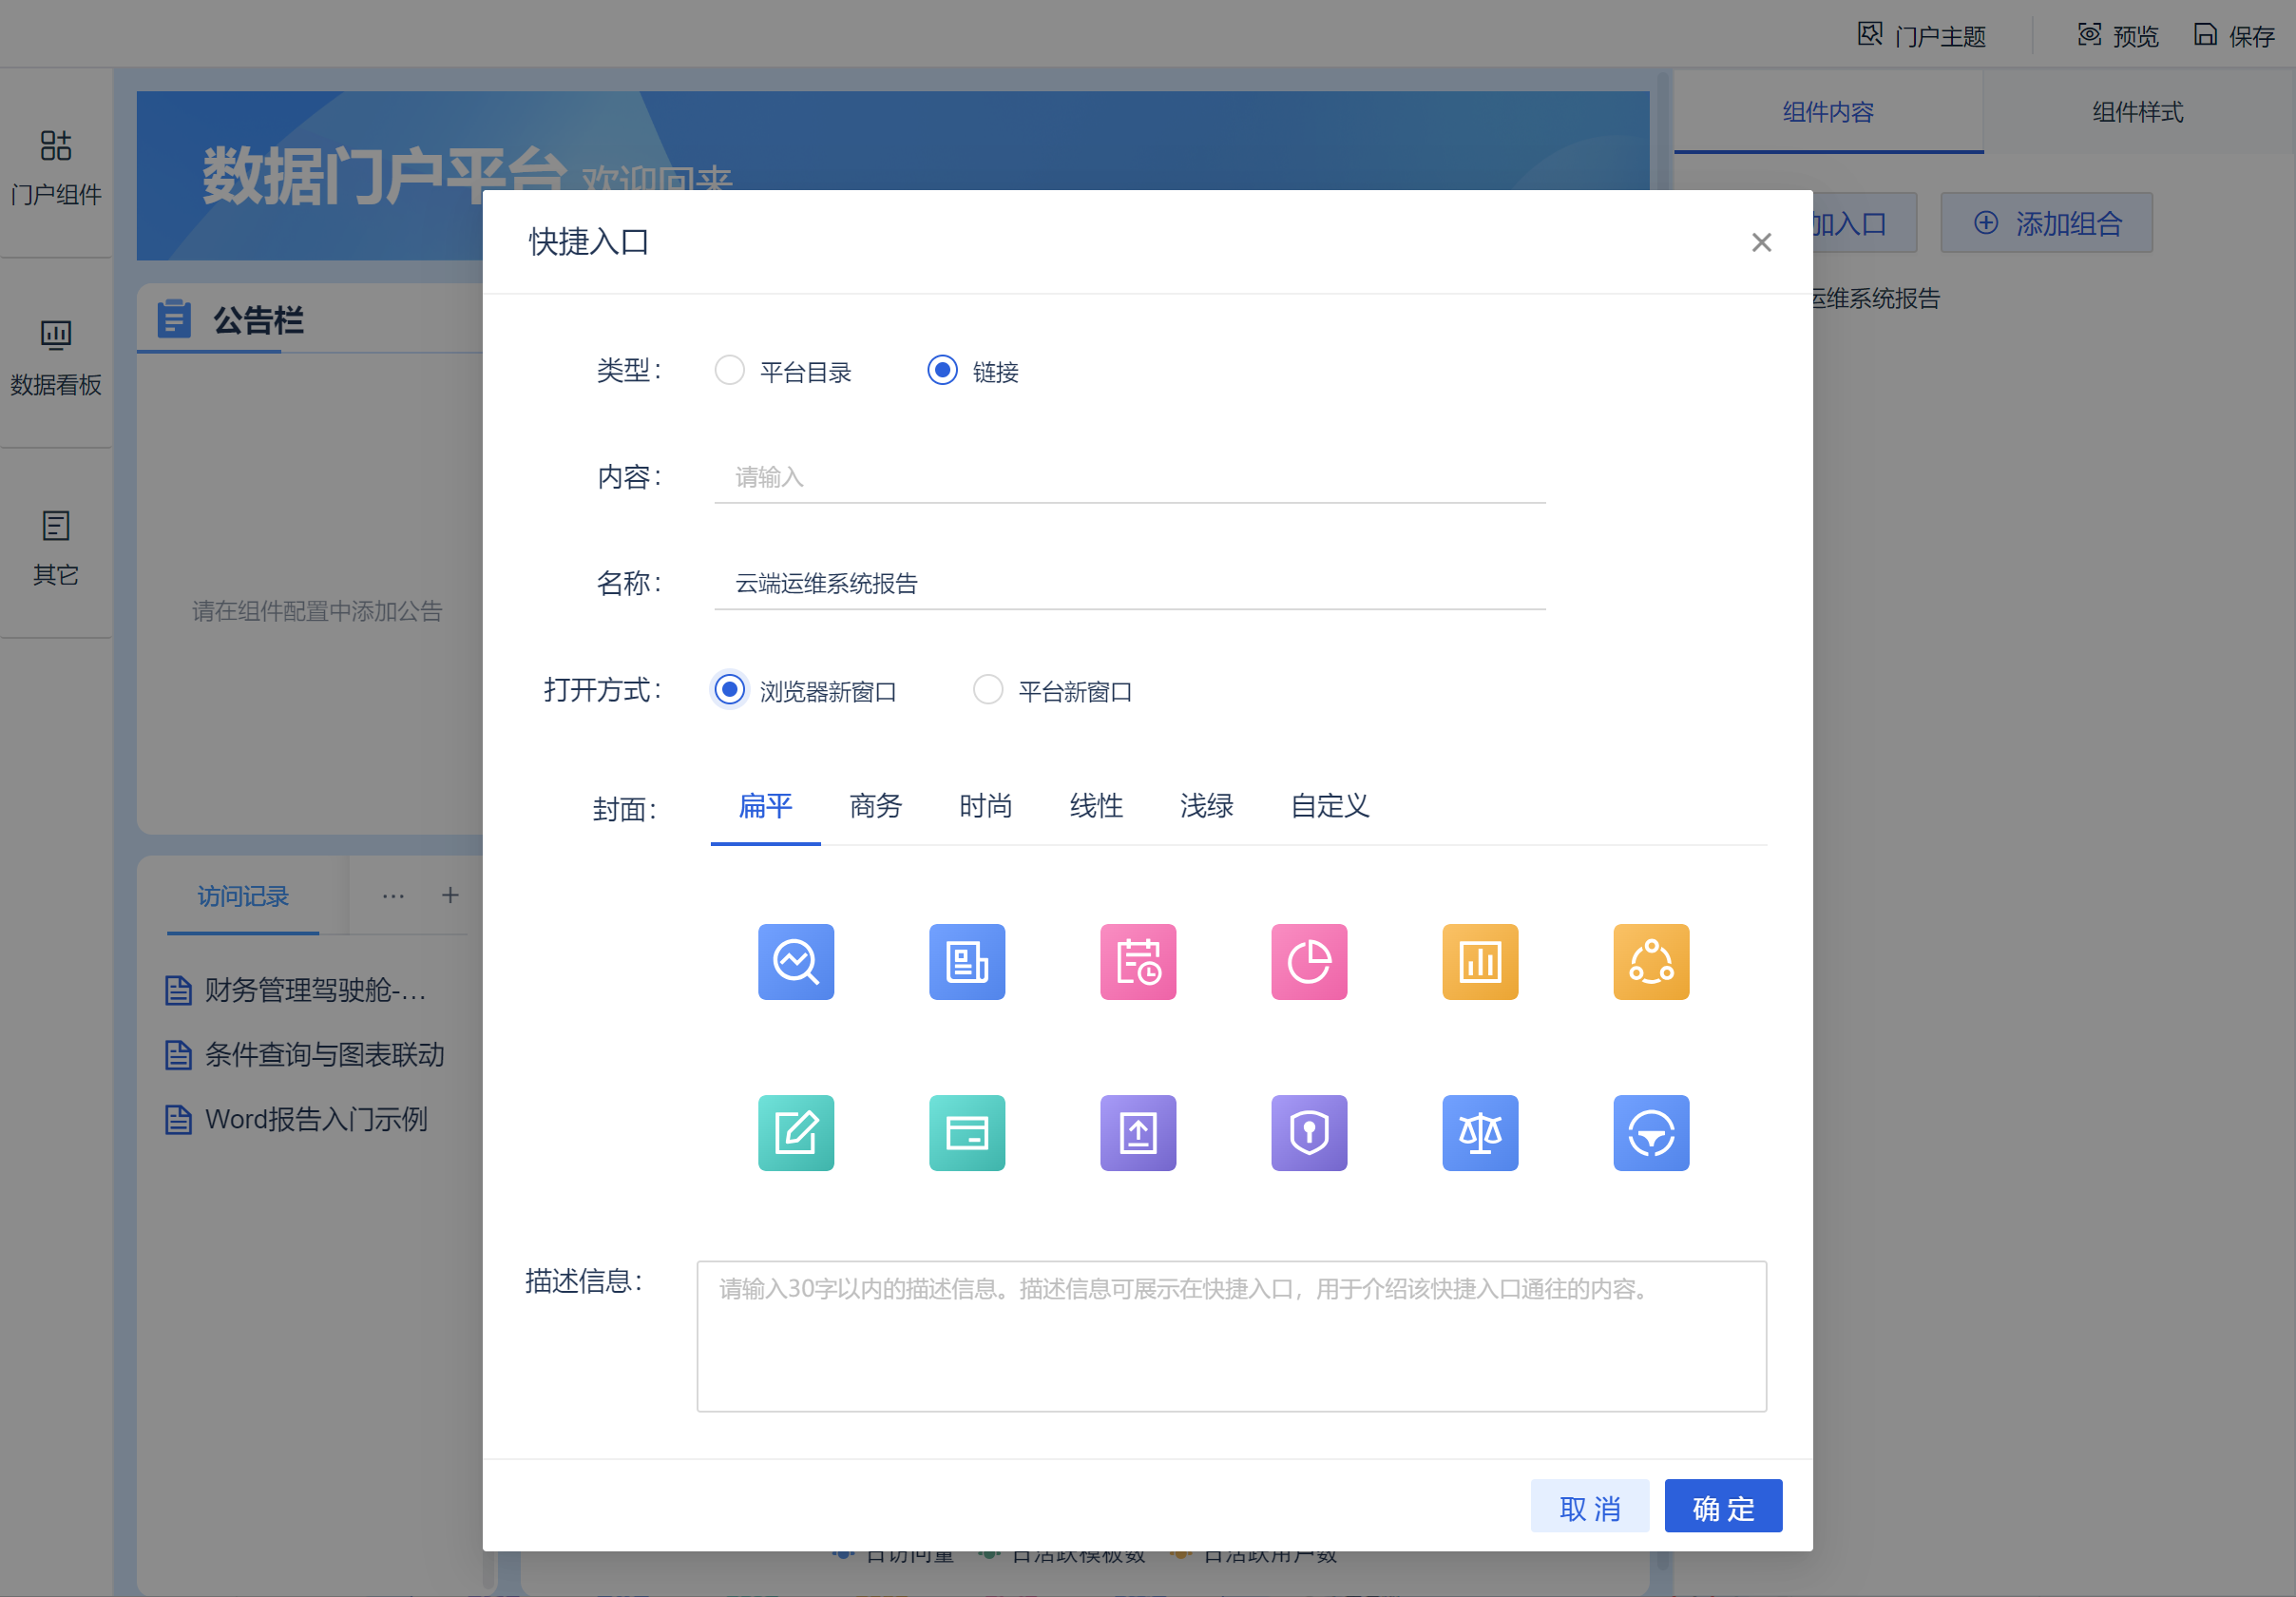Switch to the 线性 cover style tab

[1095, 806]
